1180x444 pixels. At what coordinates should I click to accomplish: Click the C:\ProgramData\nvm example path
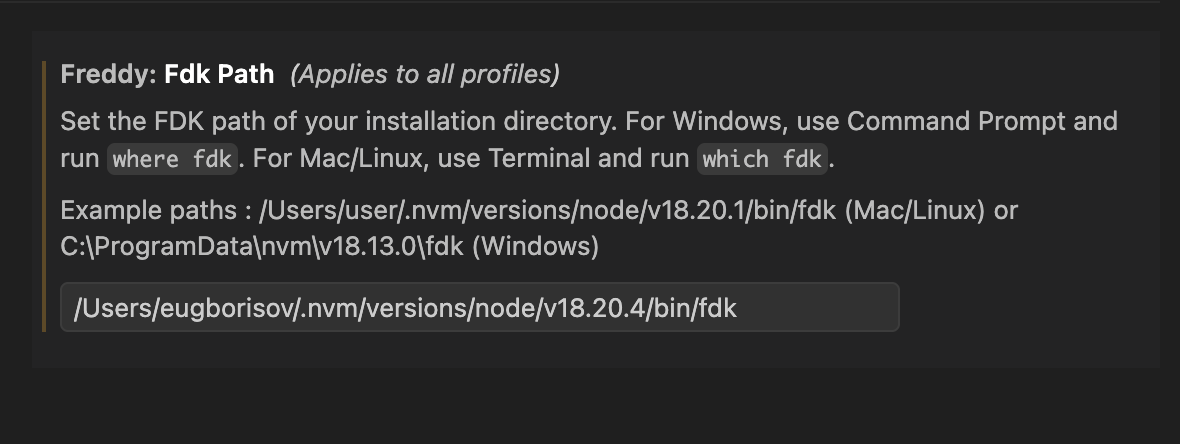point(262,246)
